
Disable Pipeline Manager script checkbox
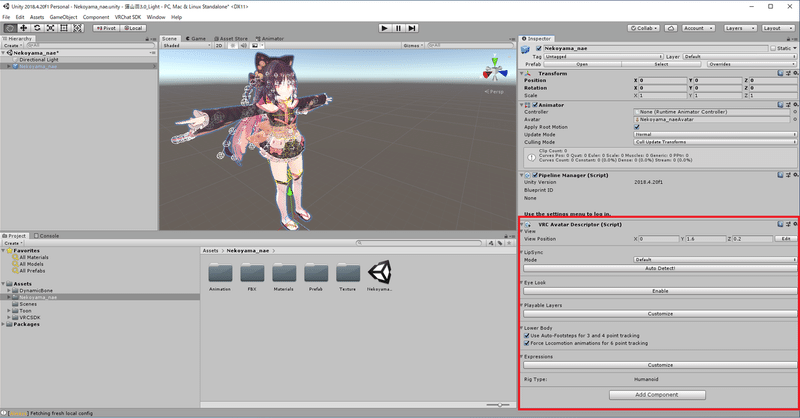coord(535,175)
